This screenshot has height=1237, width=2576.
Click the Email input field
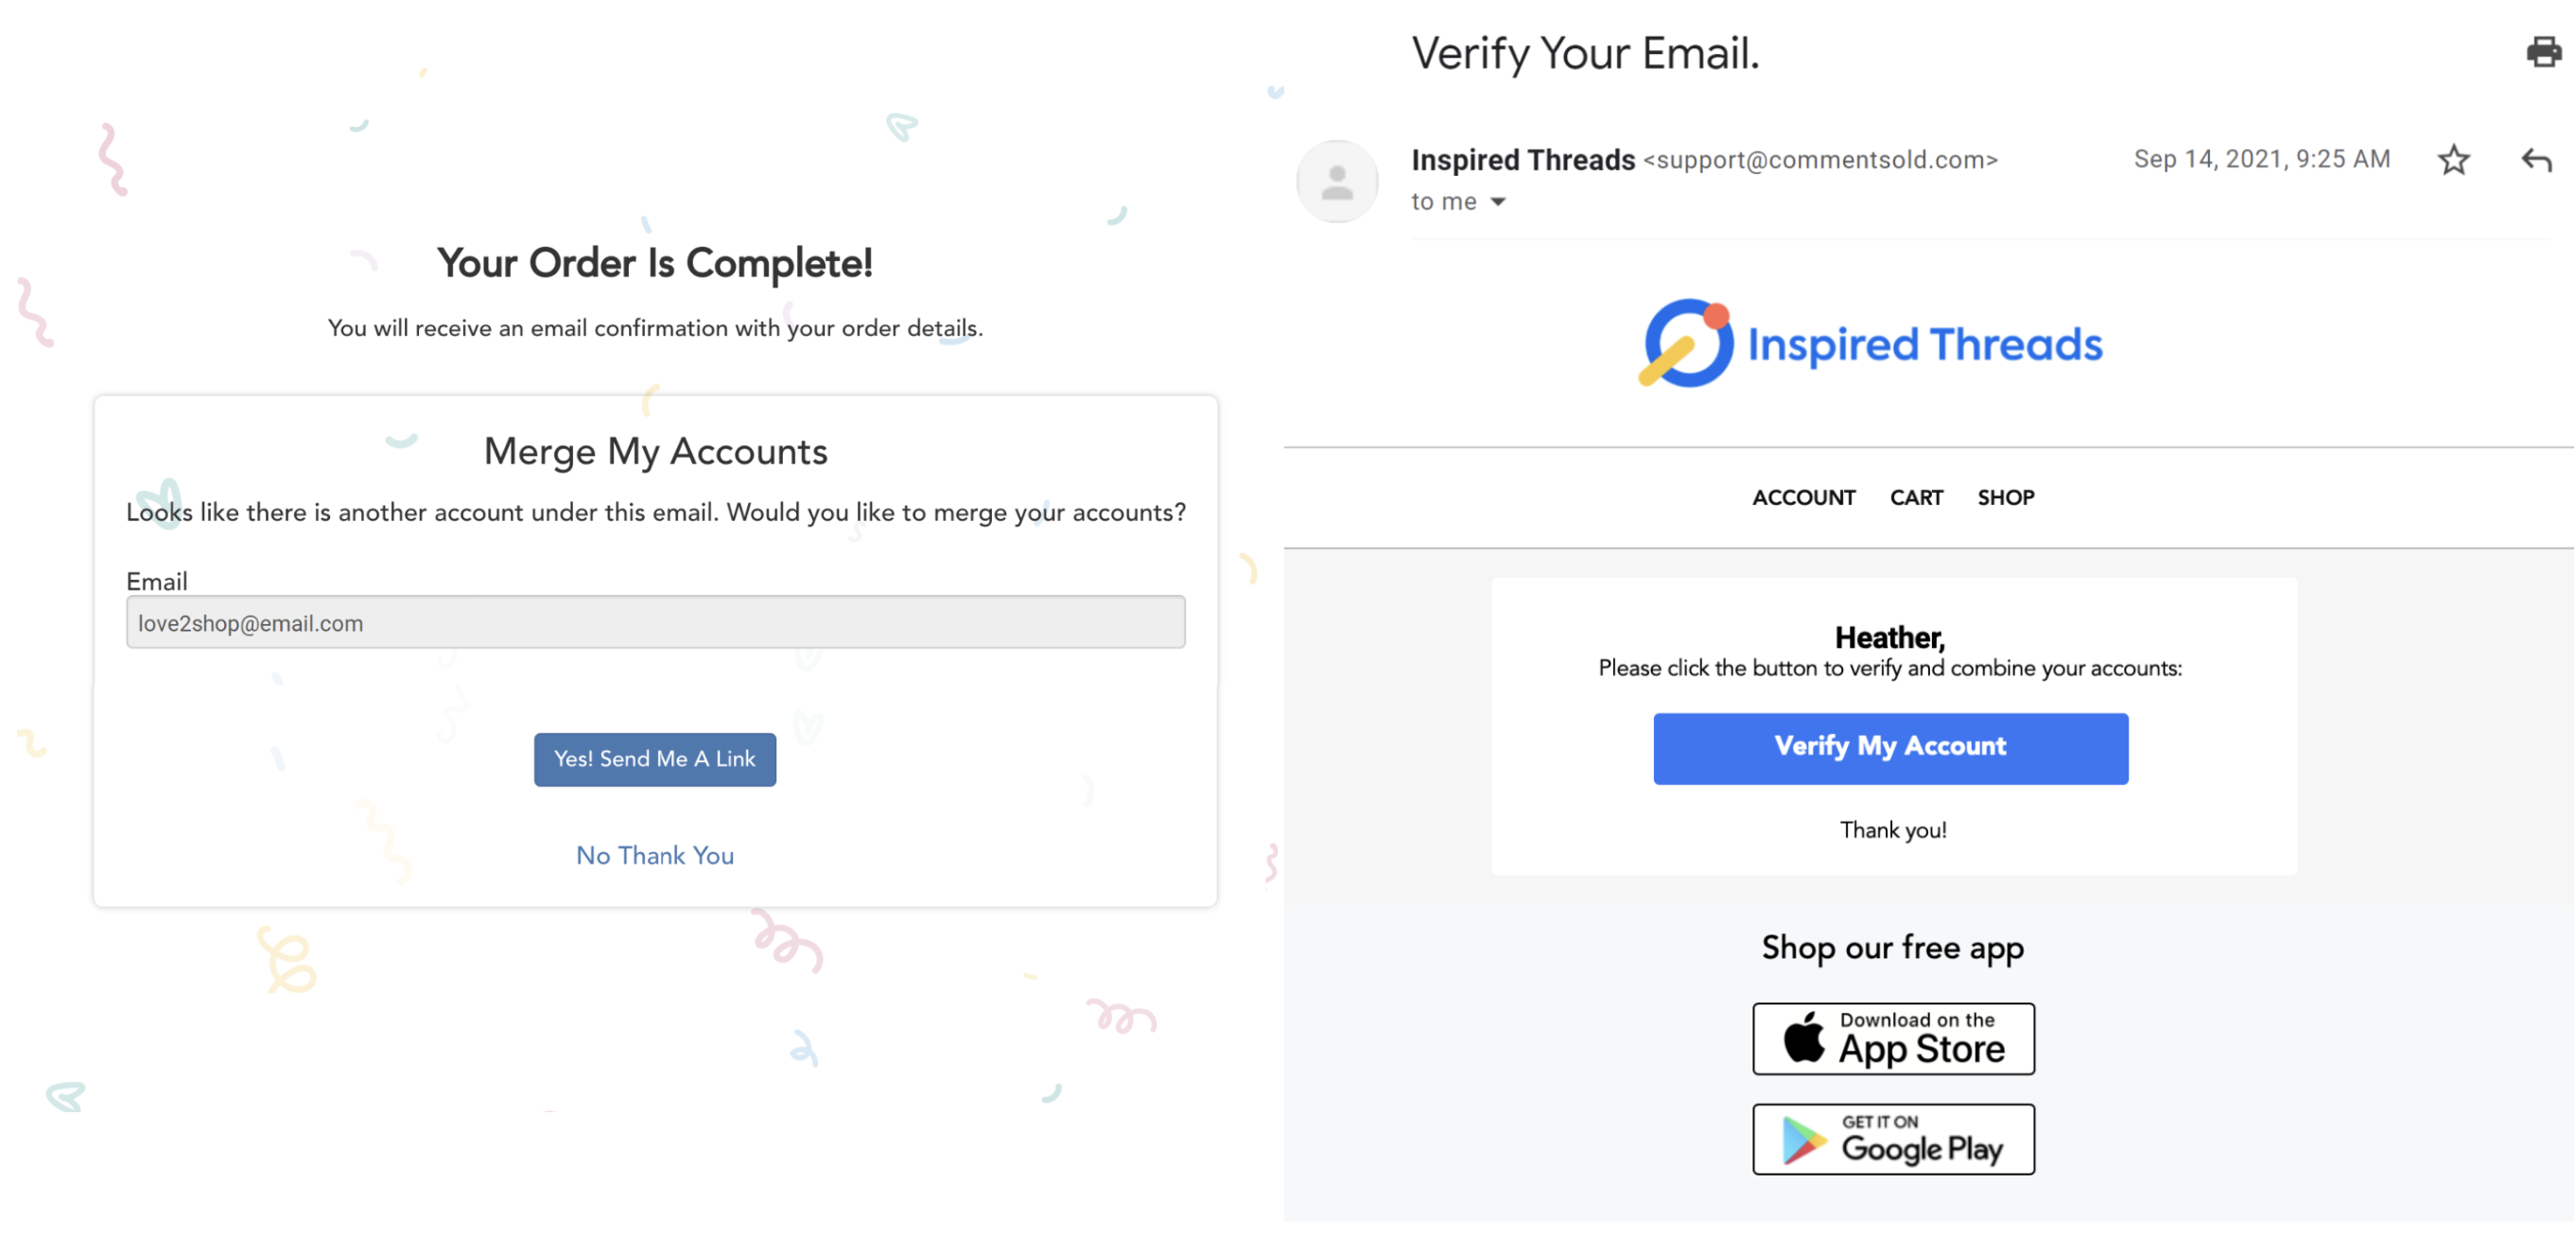tap(655, 623)
